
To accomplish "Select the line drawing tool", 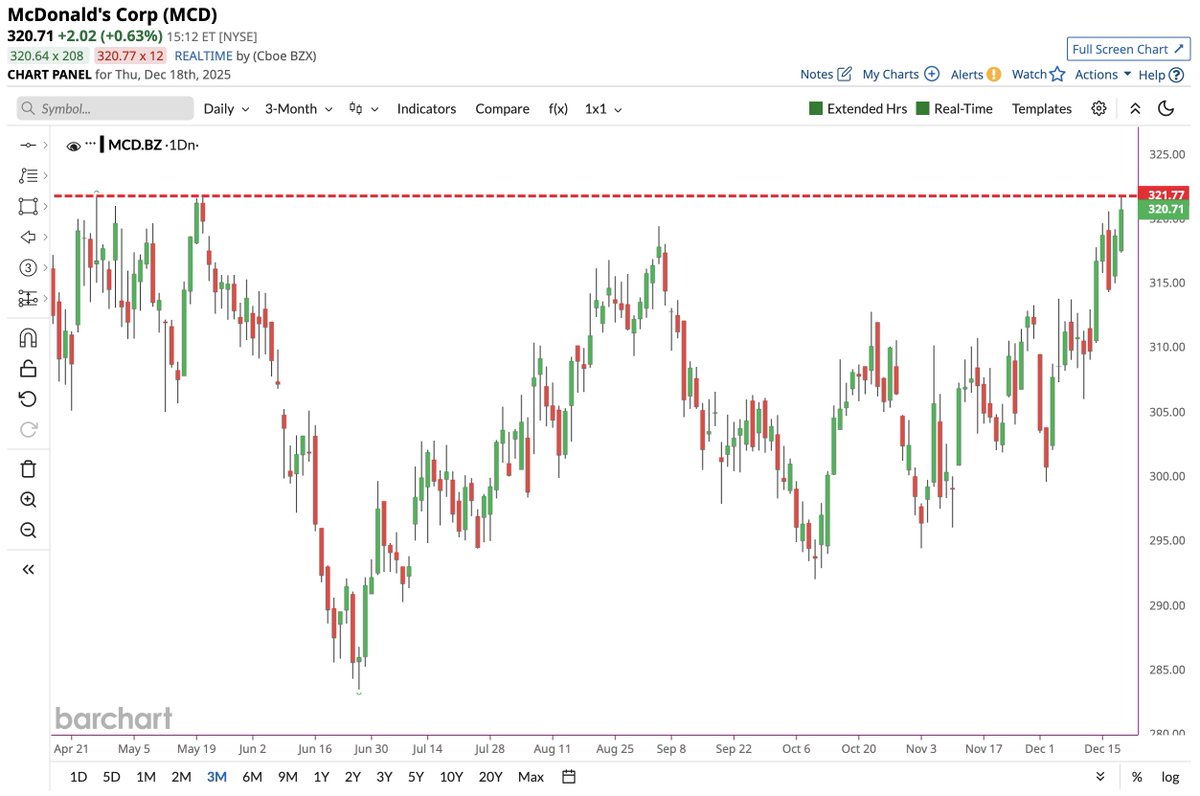I will (x=27, y=146).
